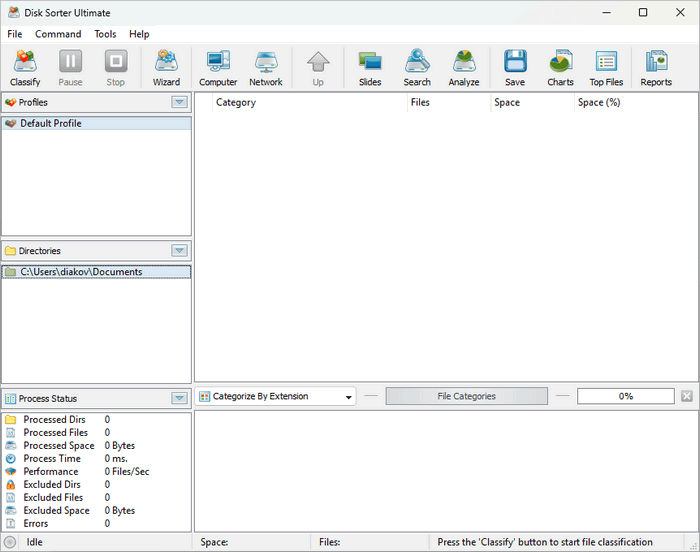Expand the Profiles panel dropdown arrow
Viewport: 700px width, 552px height.
pyautogui.click(x=179, y=102)
